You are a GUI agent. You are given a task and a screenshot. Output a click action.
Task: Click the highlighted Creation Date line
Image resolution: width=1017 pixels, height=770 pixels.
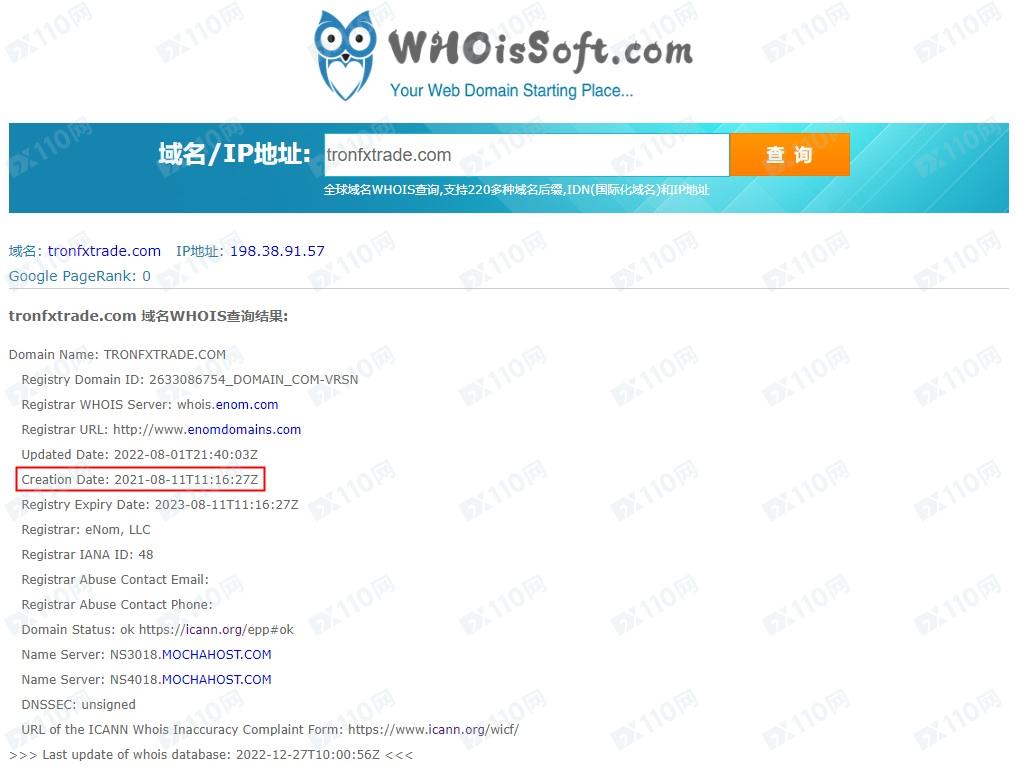point(140,479)
